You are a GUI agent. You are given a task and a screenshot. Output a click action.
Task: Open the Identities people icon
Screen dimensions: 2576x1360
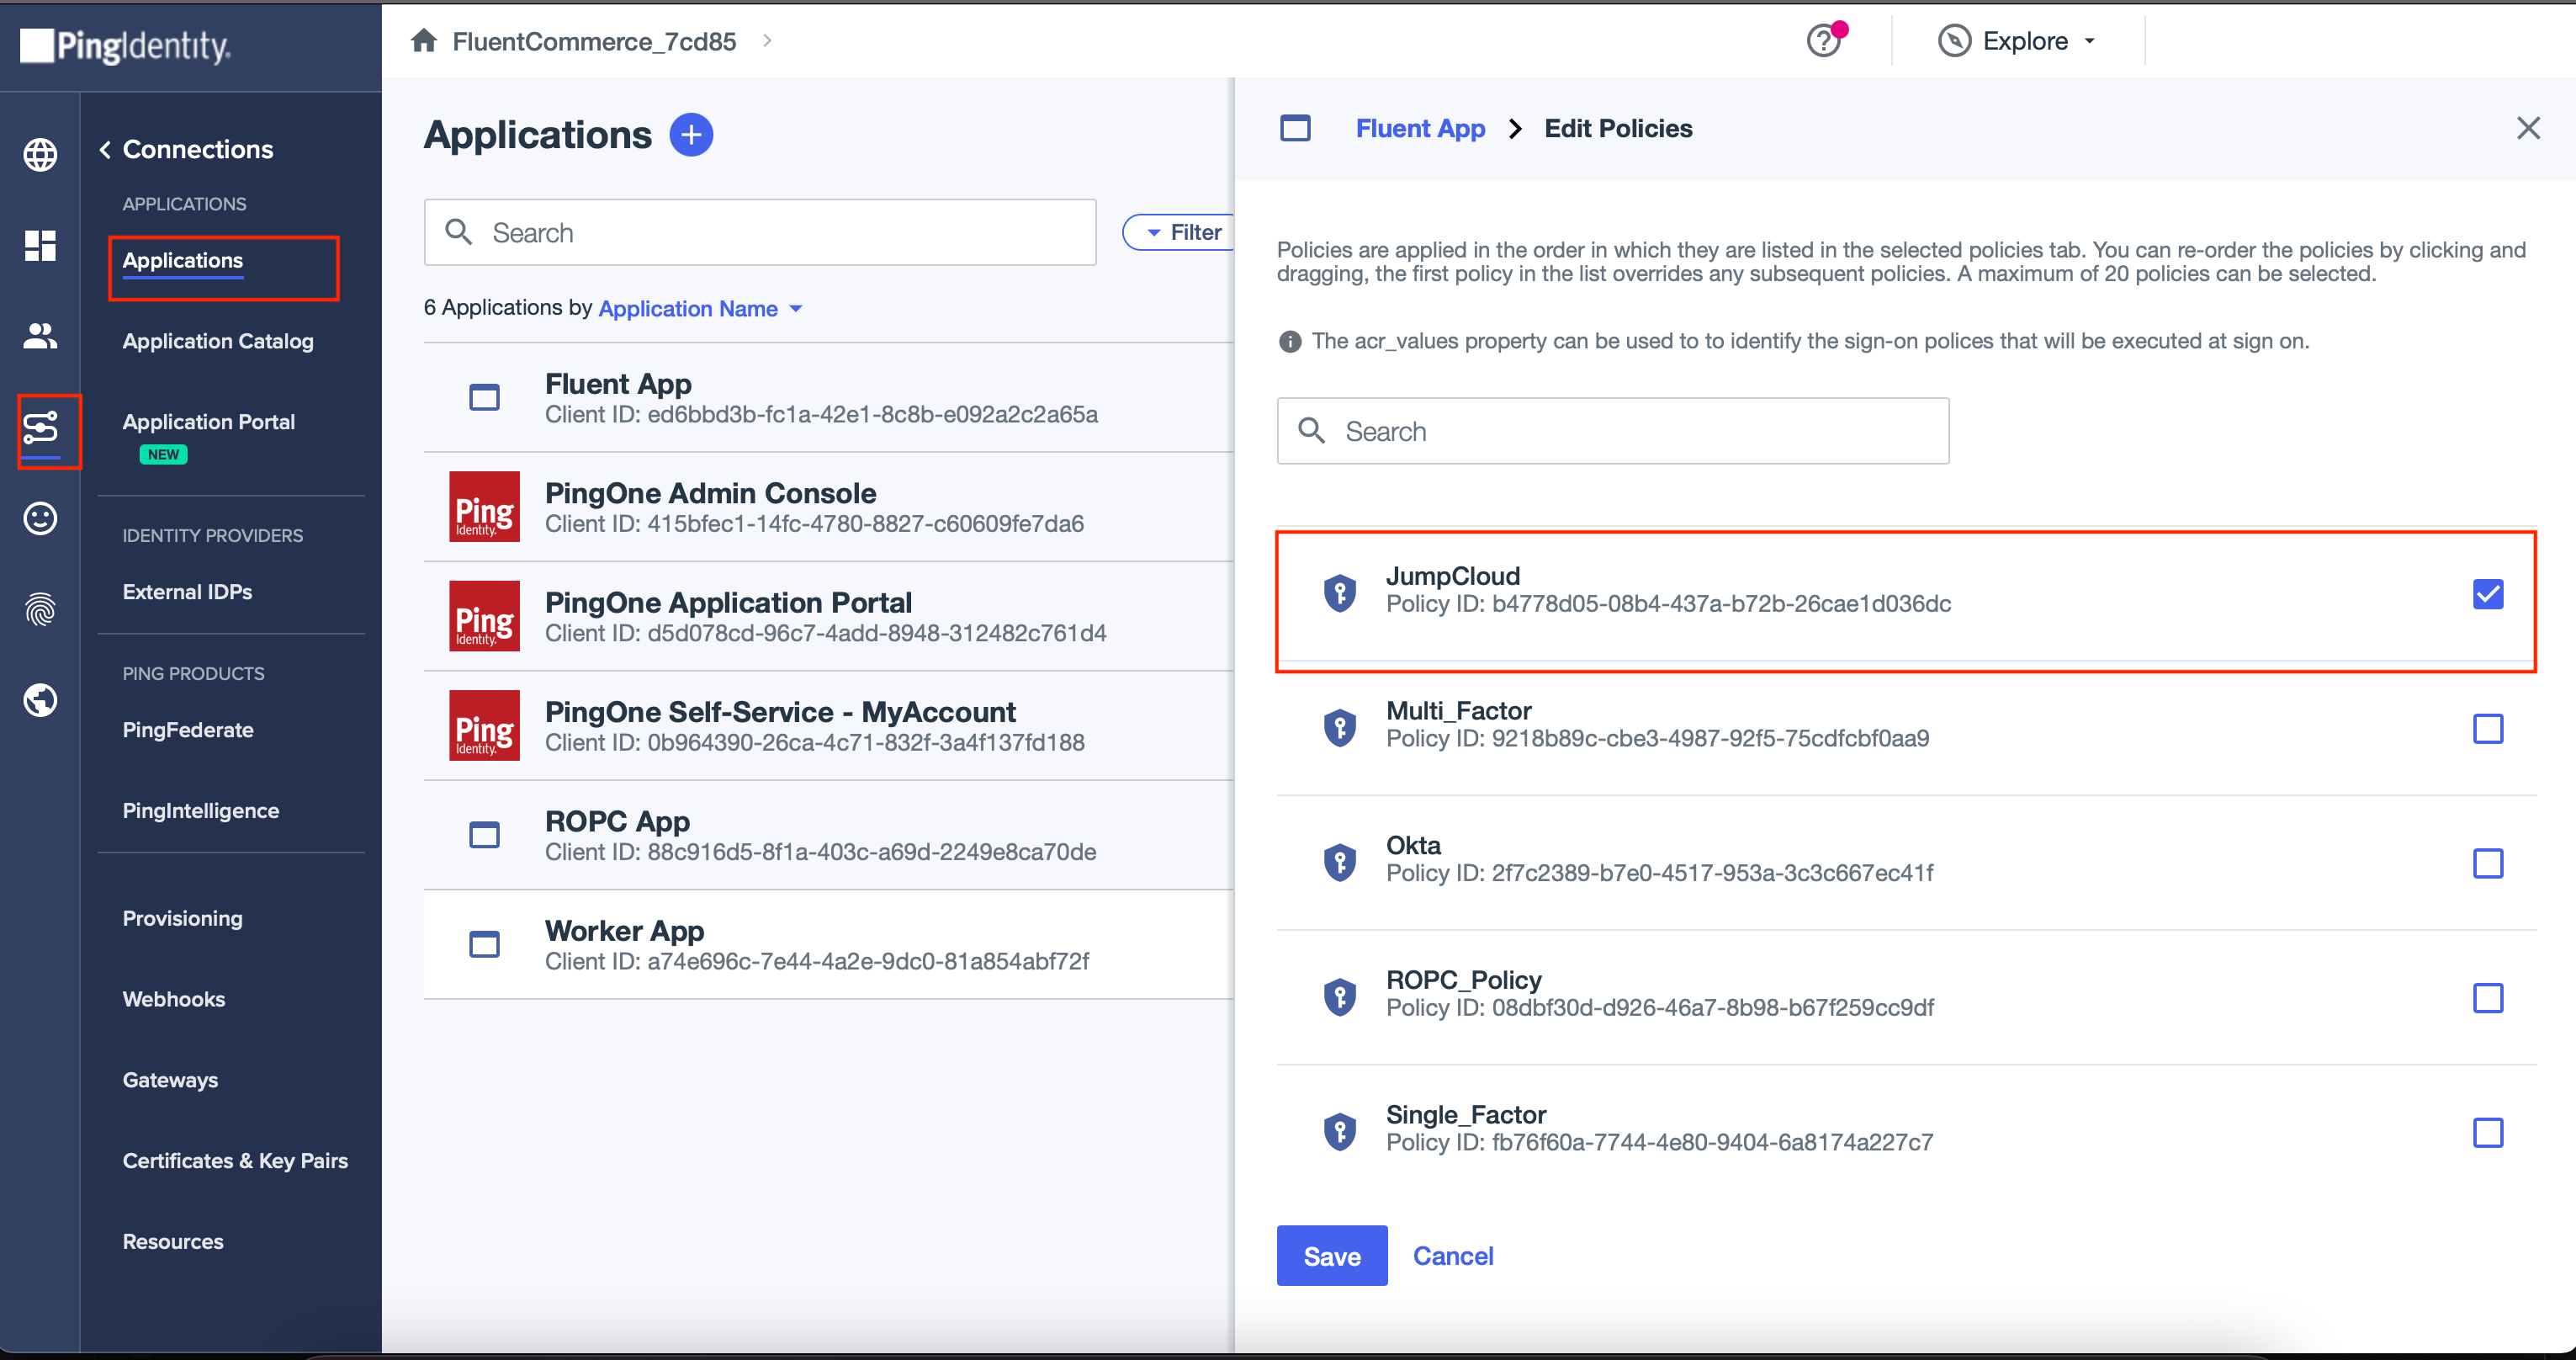(40, 336)
